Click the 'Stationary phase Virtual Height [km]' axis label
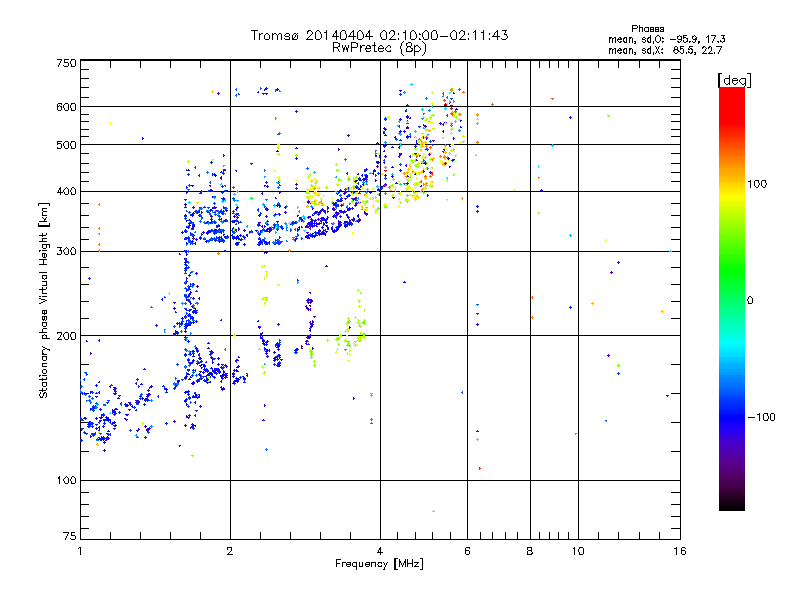Screen dimensions: 800x600 (x=44, y=300)
